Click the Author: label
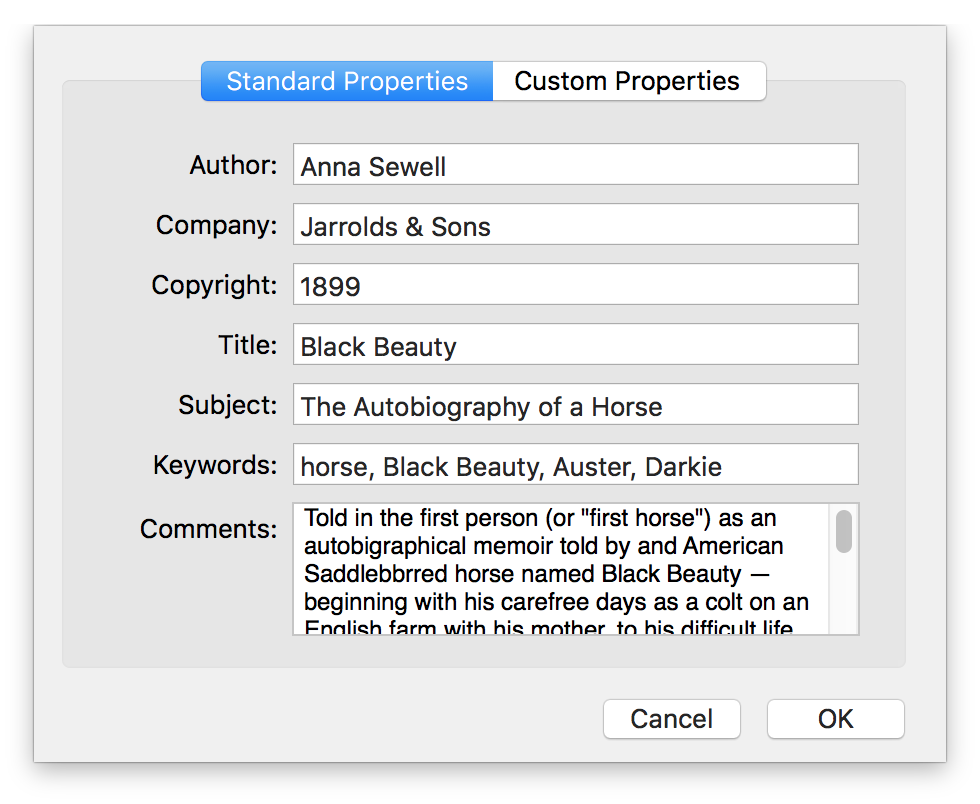Screen dimensions: 980x804 click(233, 165)
